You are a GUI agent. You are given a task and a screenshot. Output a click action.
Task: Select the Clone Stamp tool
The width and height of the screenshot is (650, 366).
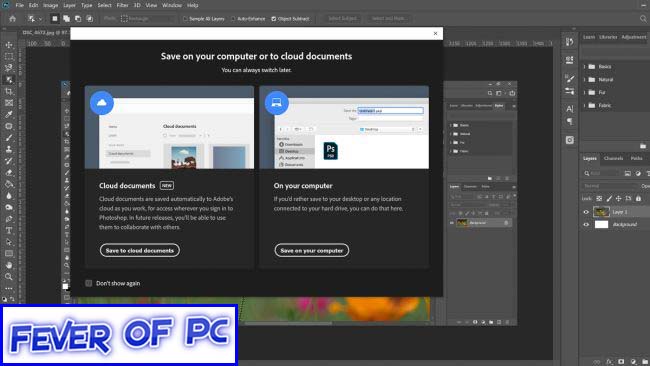click(x=9, y=149)
